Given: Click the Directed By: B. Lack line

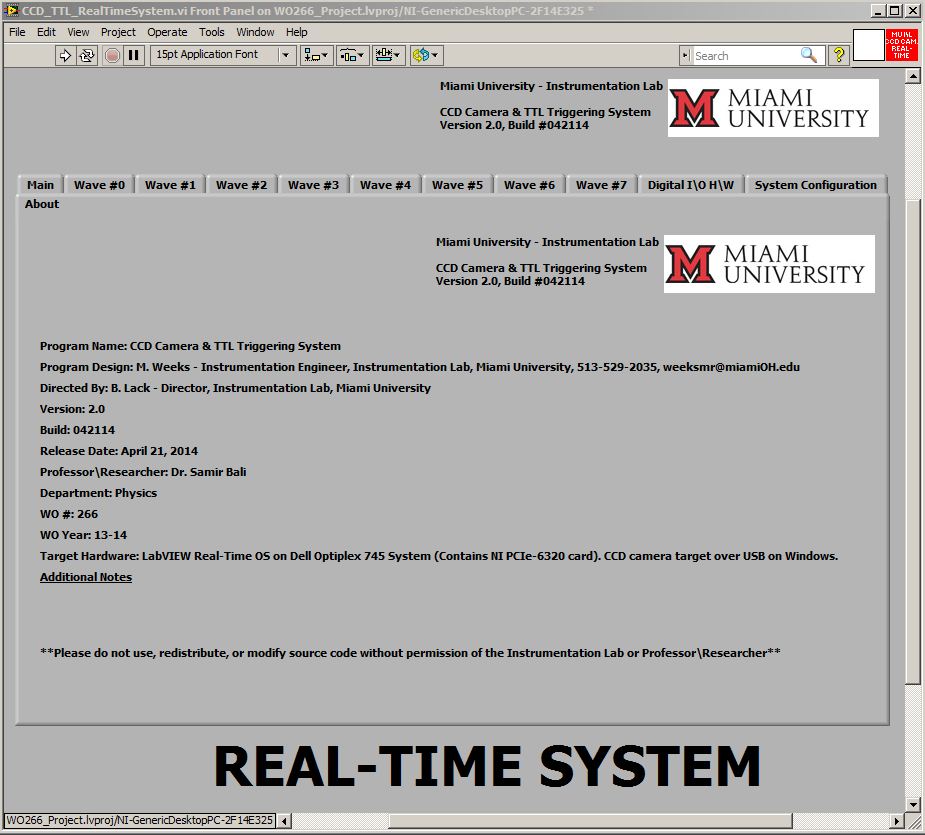Looking at the screenshot, I should [235, 388].
